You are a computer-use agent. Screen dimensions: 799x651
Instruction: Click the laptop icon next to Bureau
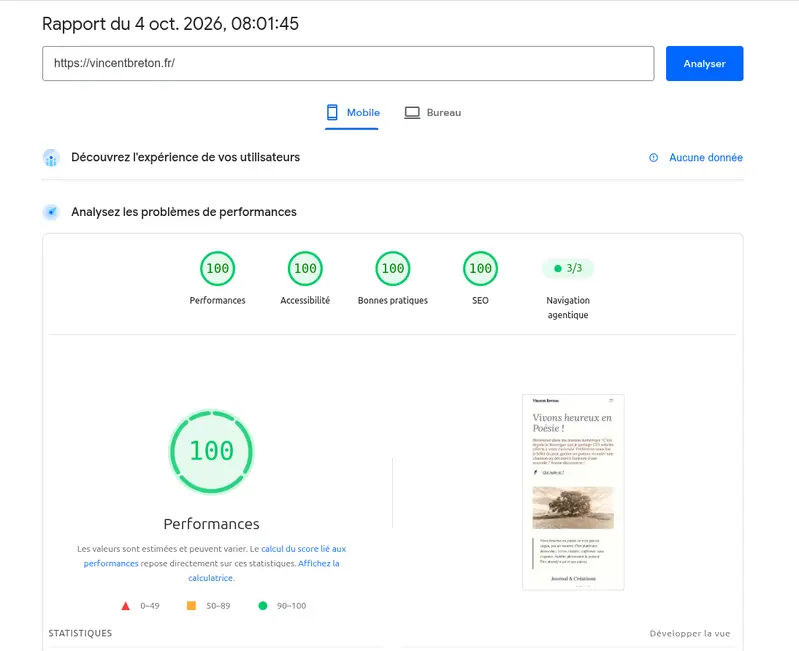click(412, 113)
